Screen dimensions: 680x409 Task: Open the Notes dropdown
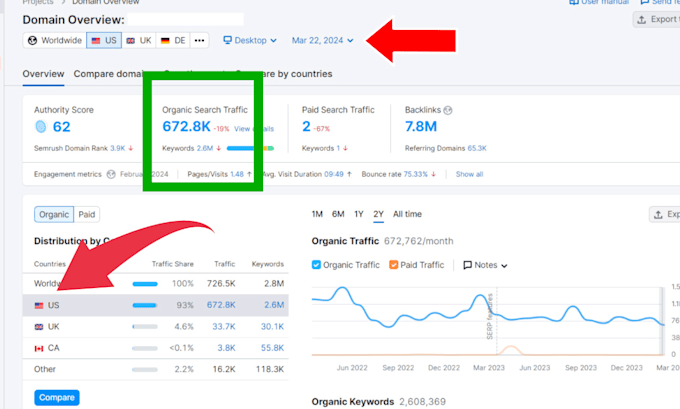485,265
